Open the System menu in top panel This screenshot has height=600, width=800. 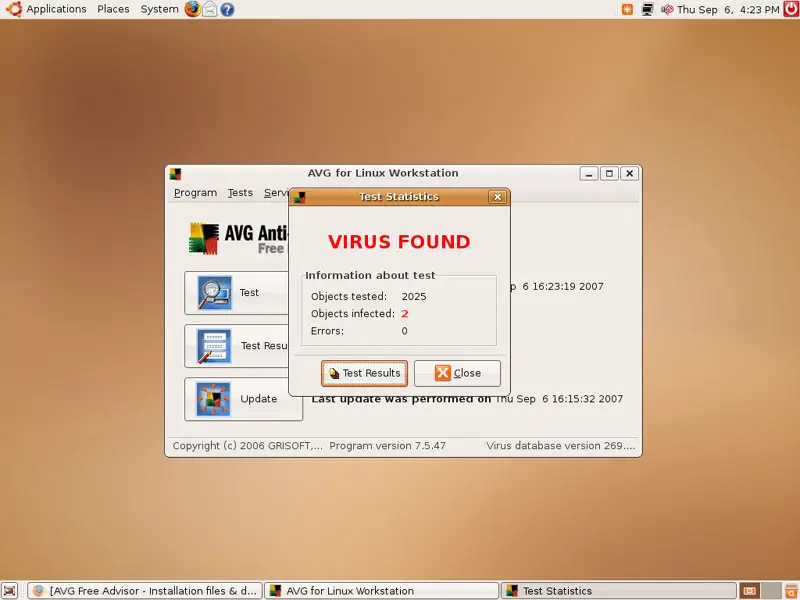click(159, 9)
